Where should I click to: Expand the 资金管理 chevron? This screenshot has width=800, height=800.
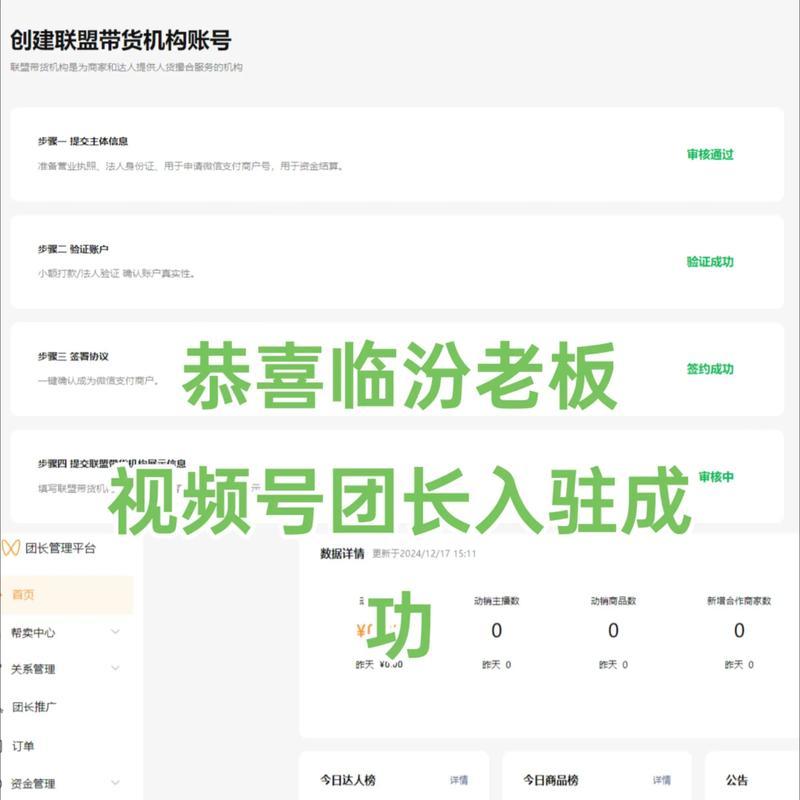[x=115, y=782]
